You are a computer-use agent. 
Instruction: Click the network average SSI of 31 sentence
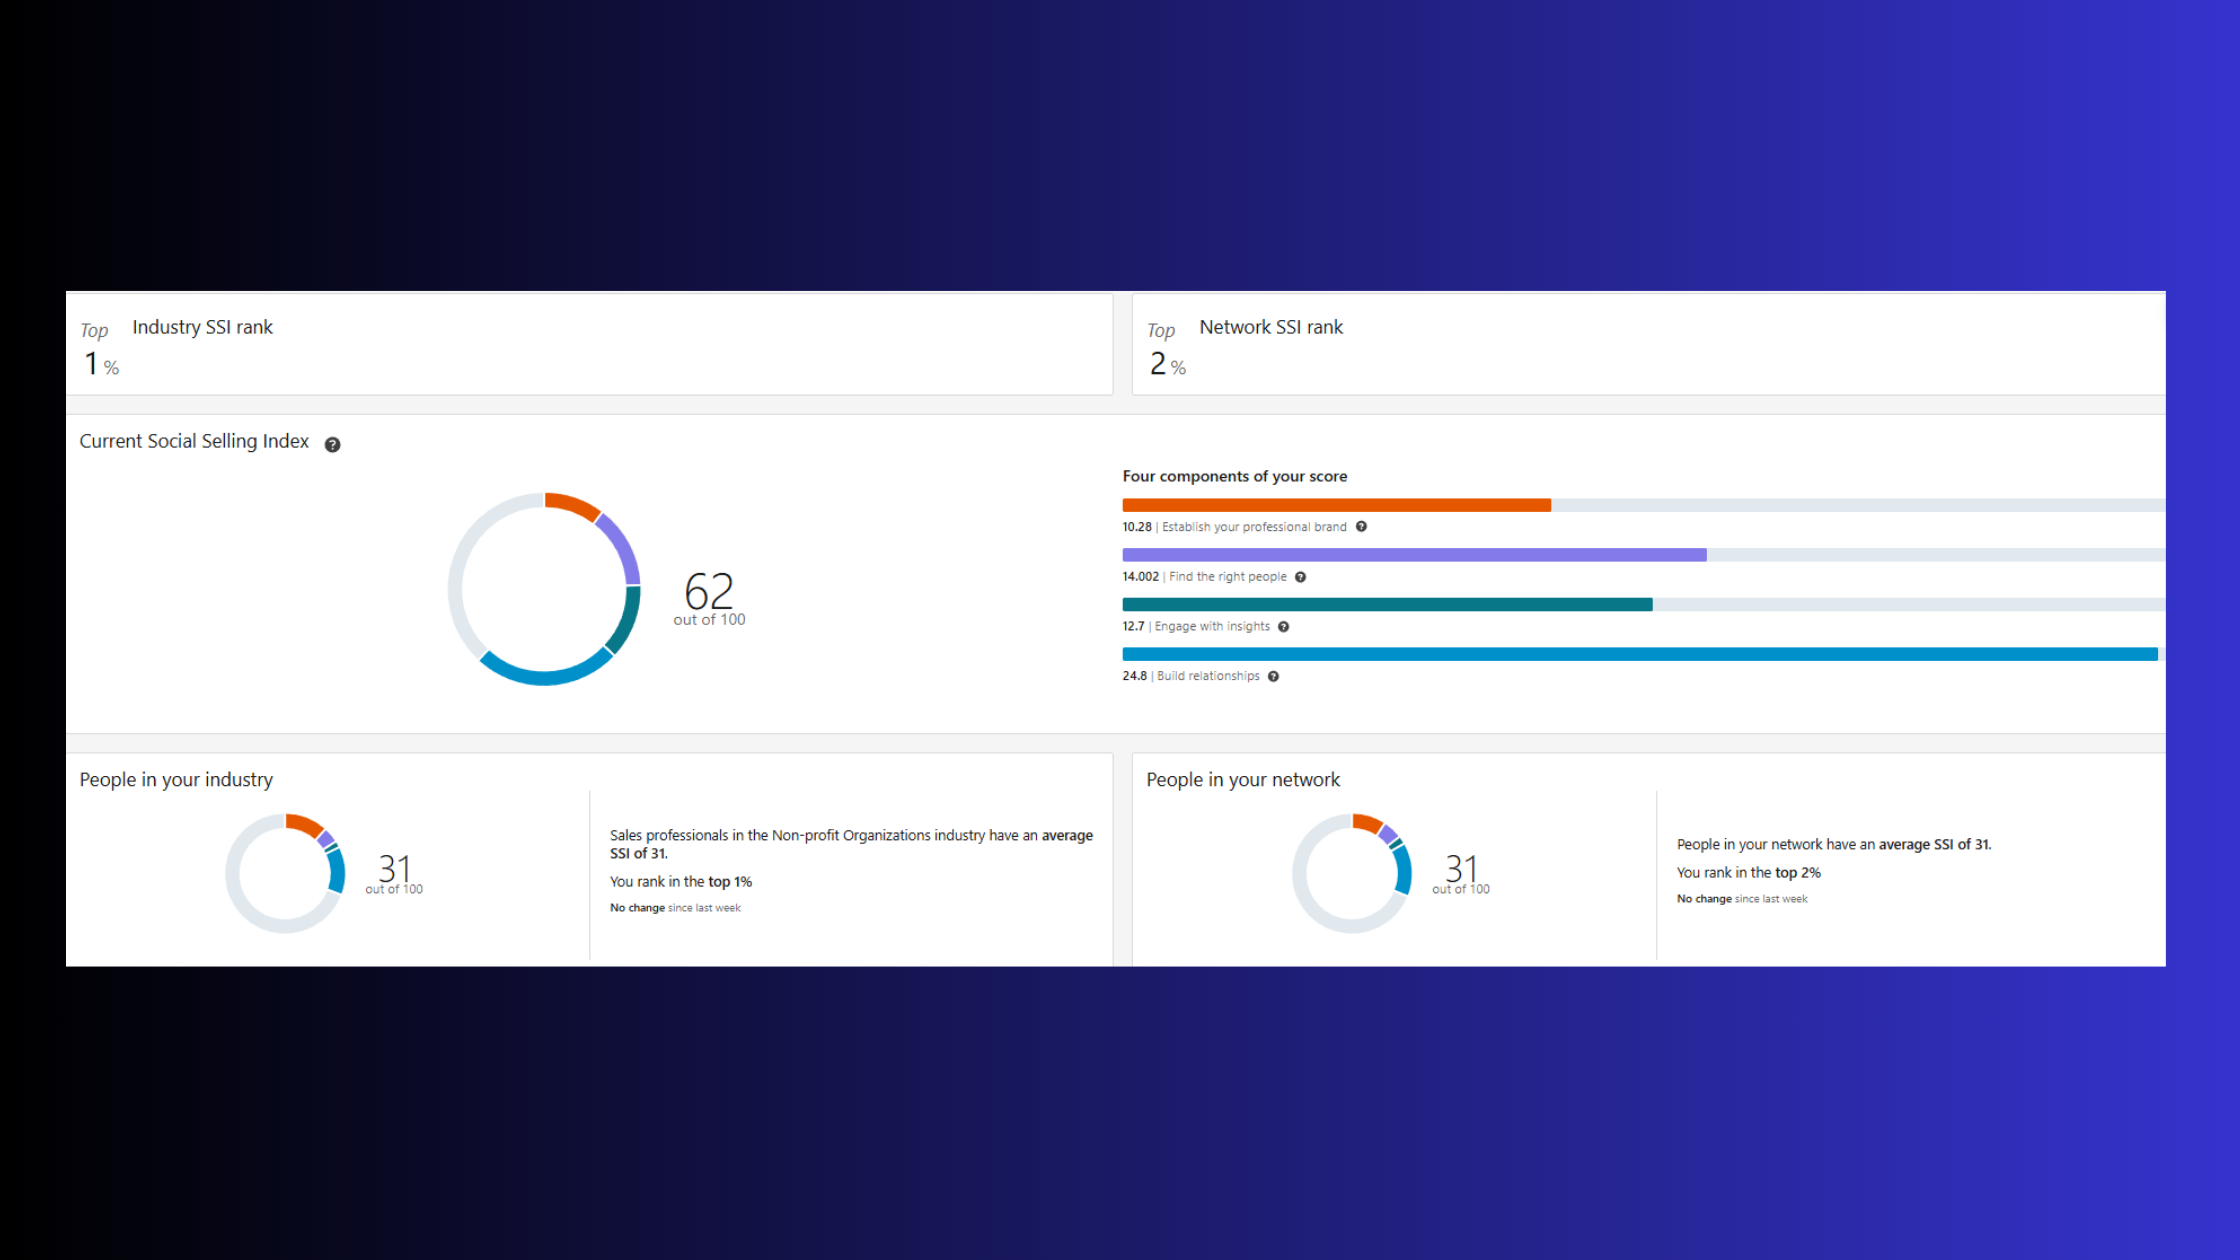[1834, 845]
